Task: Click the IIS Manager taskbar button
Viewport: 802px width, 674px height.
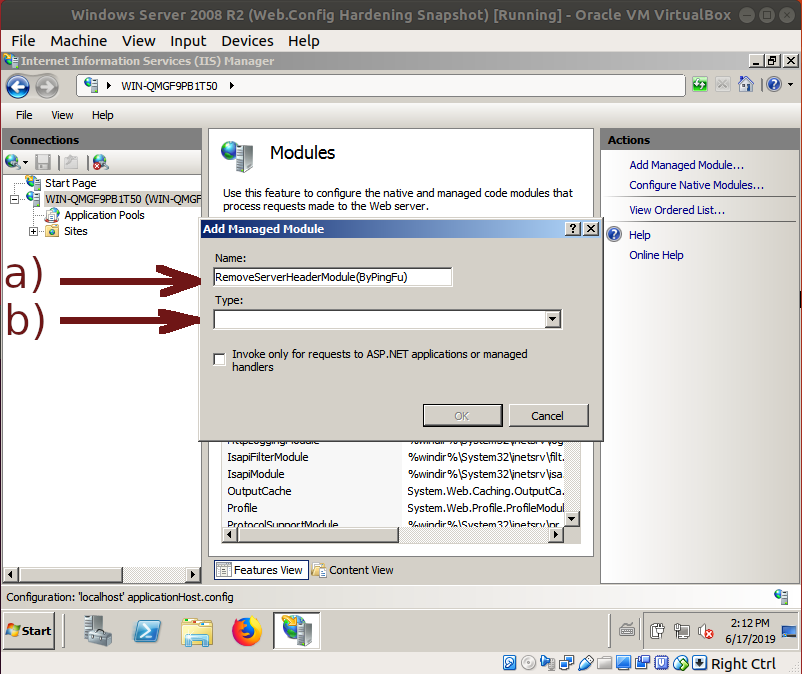Action: point(297,631)
